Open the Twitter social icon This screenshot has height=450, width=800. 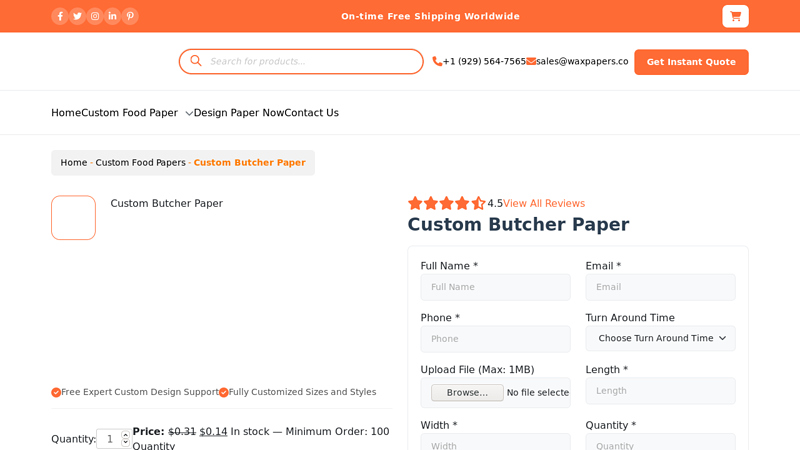[77, 16]
